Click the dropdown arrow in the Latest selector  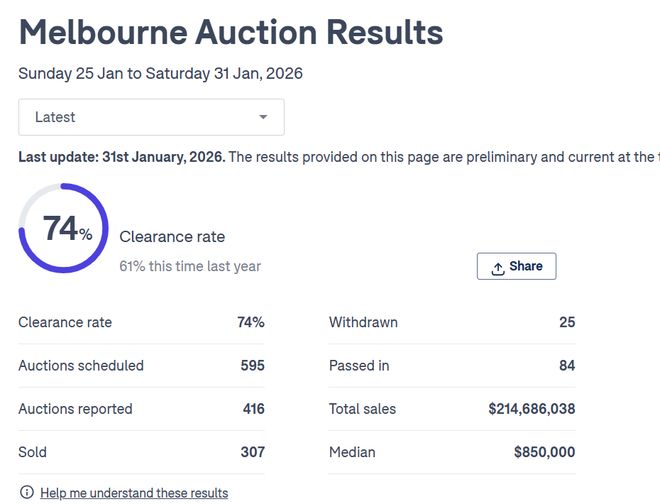click(263, 117)
